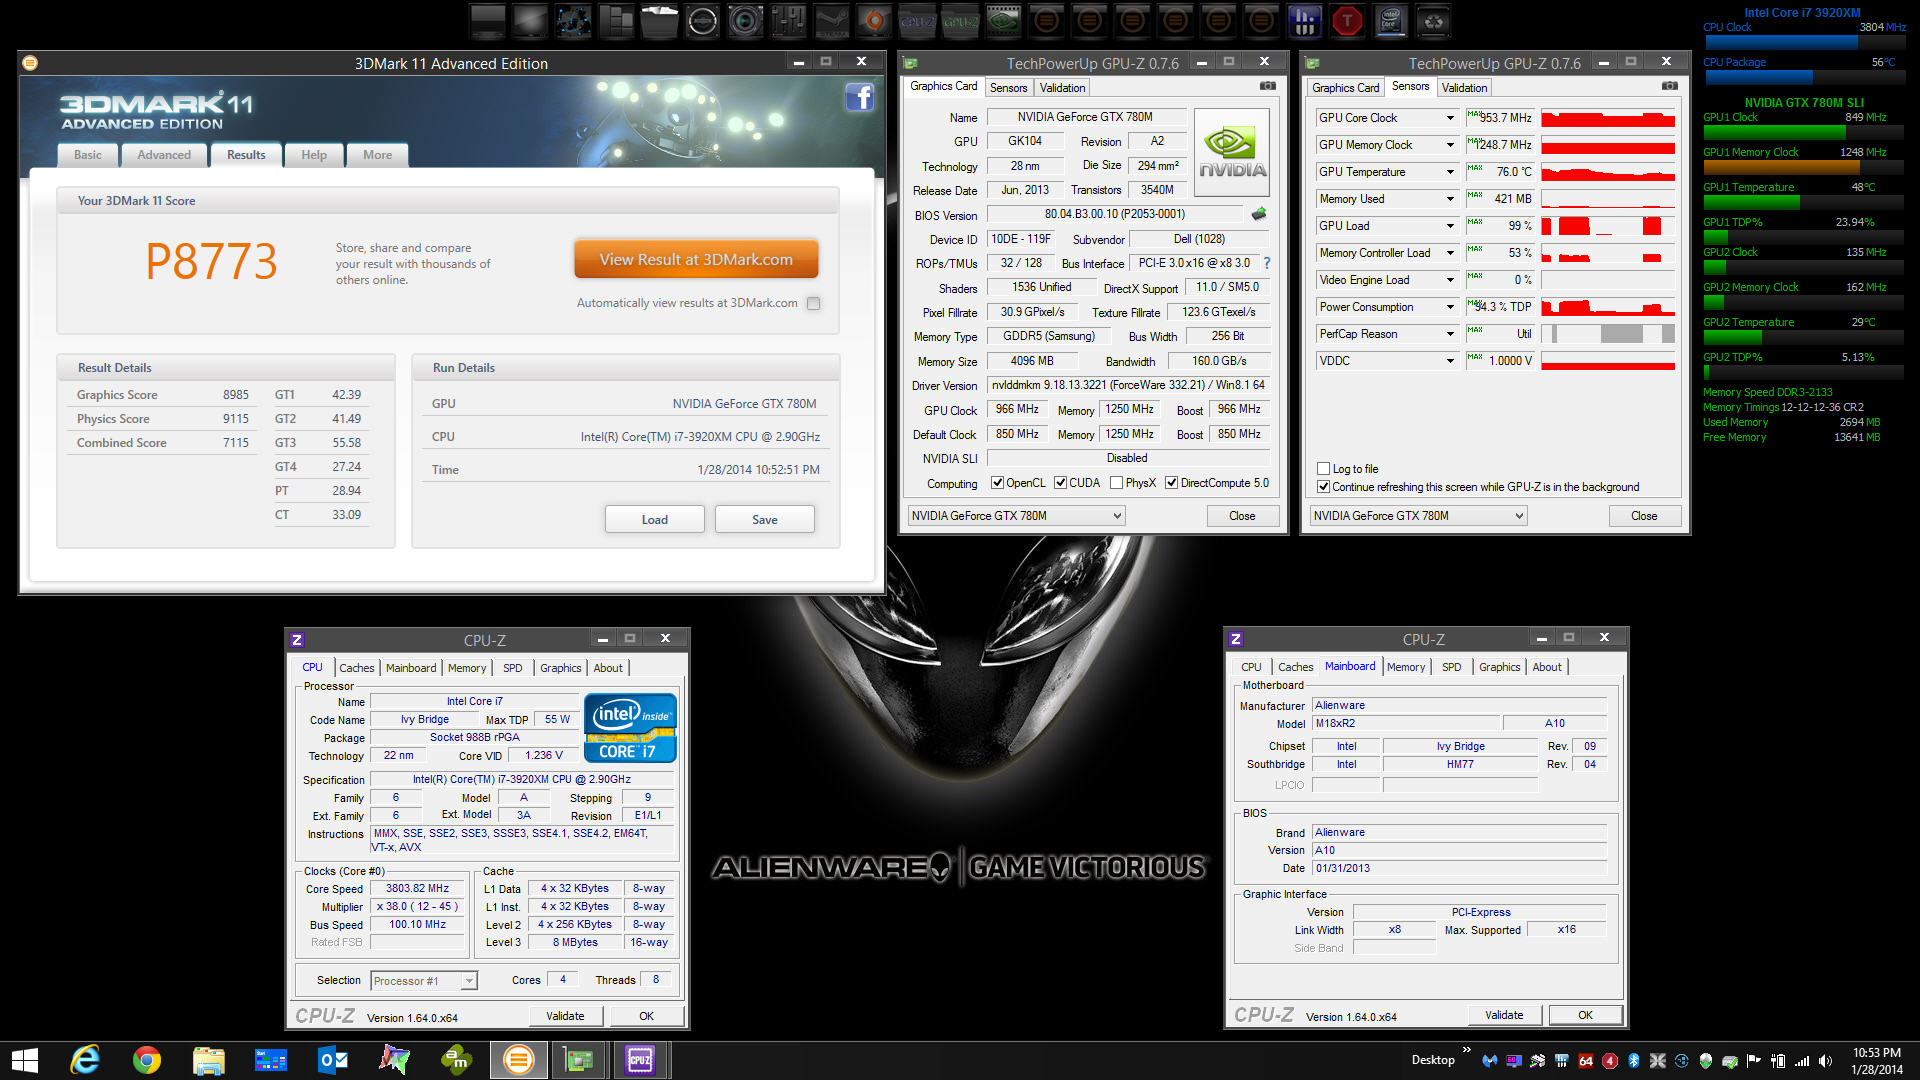Image resolution: width=1920 pixels, height=1080 pixels.
Task: Open the blue HWiNFO icon in top dock
Action: [1304, 21]
